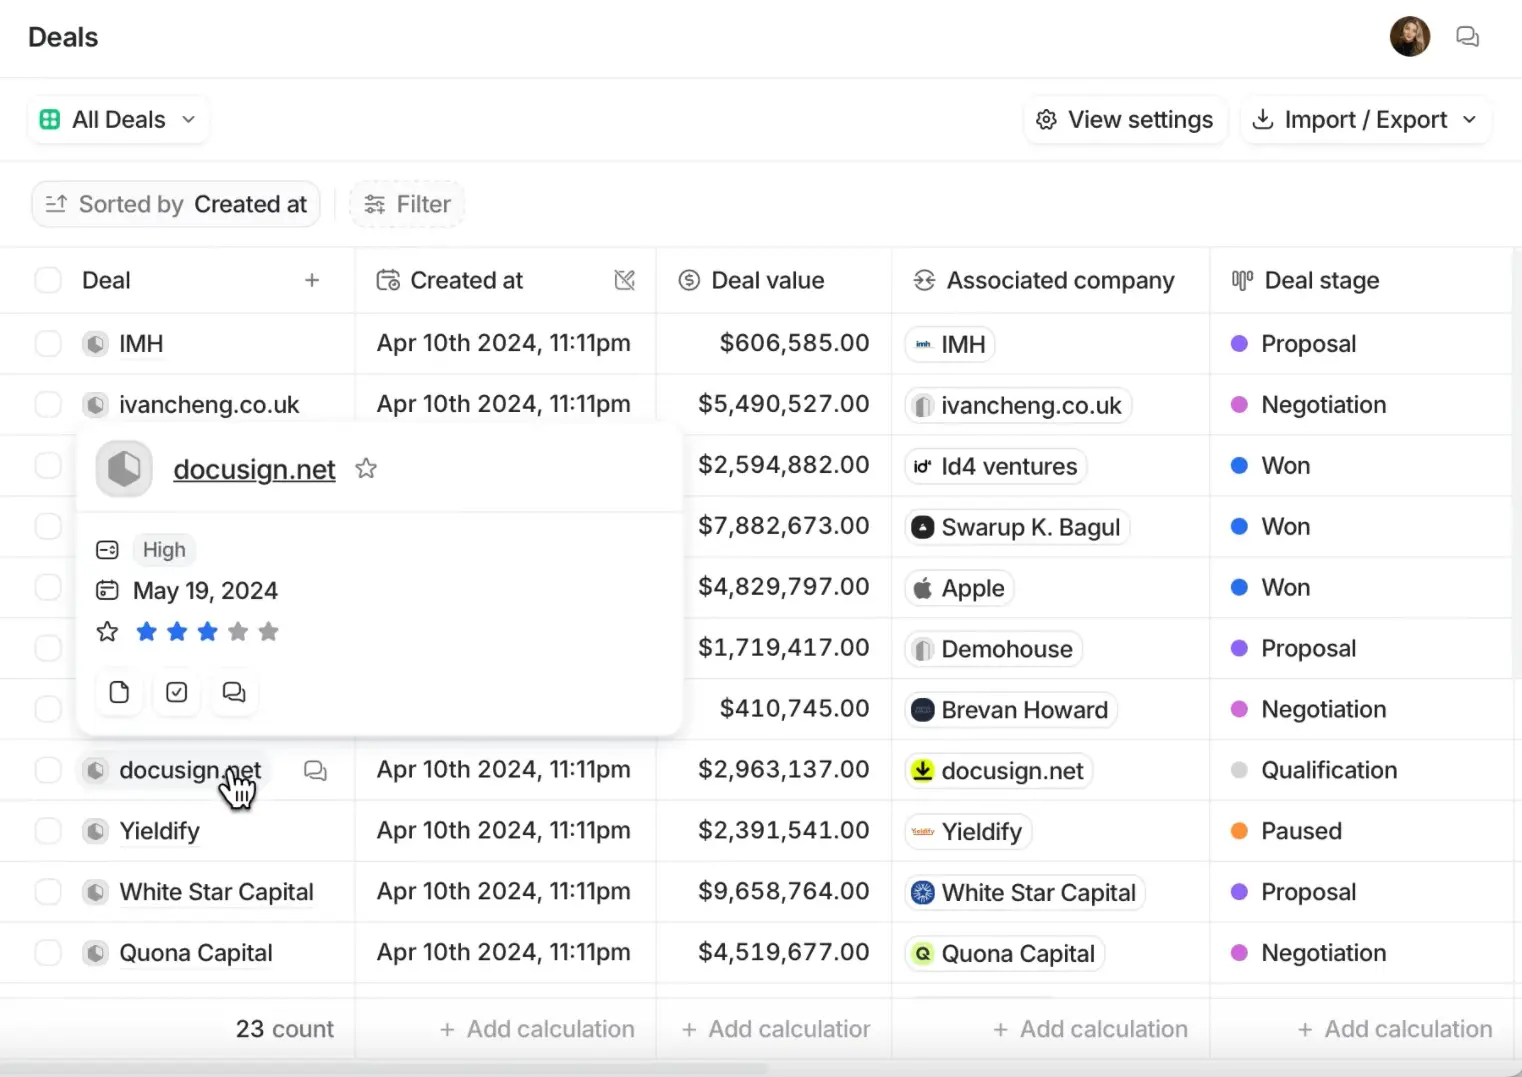Set rating to the fourth star

pyautogui.click(x=238, y=632)
